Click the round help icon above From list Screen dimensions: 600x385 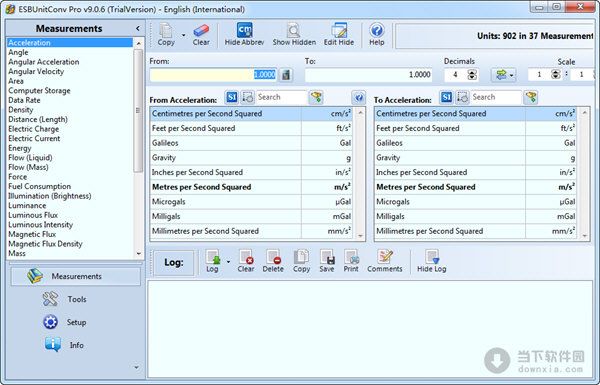[x=359, y=98]
